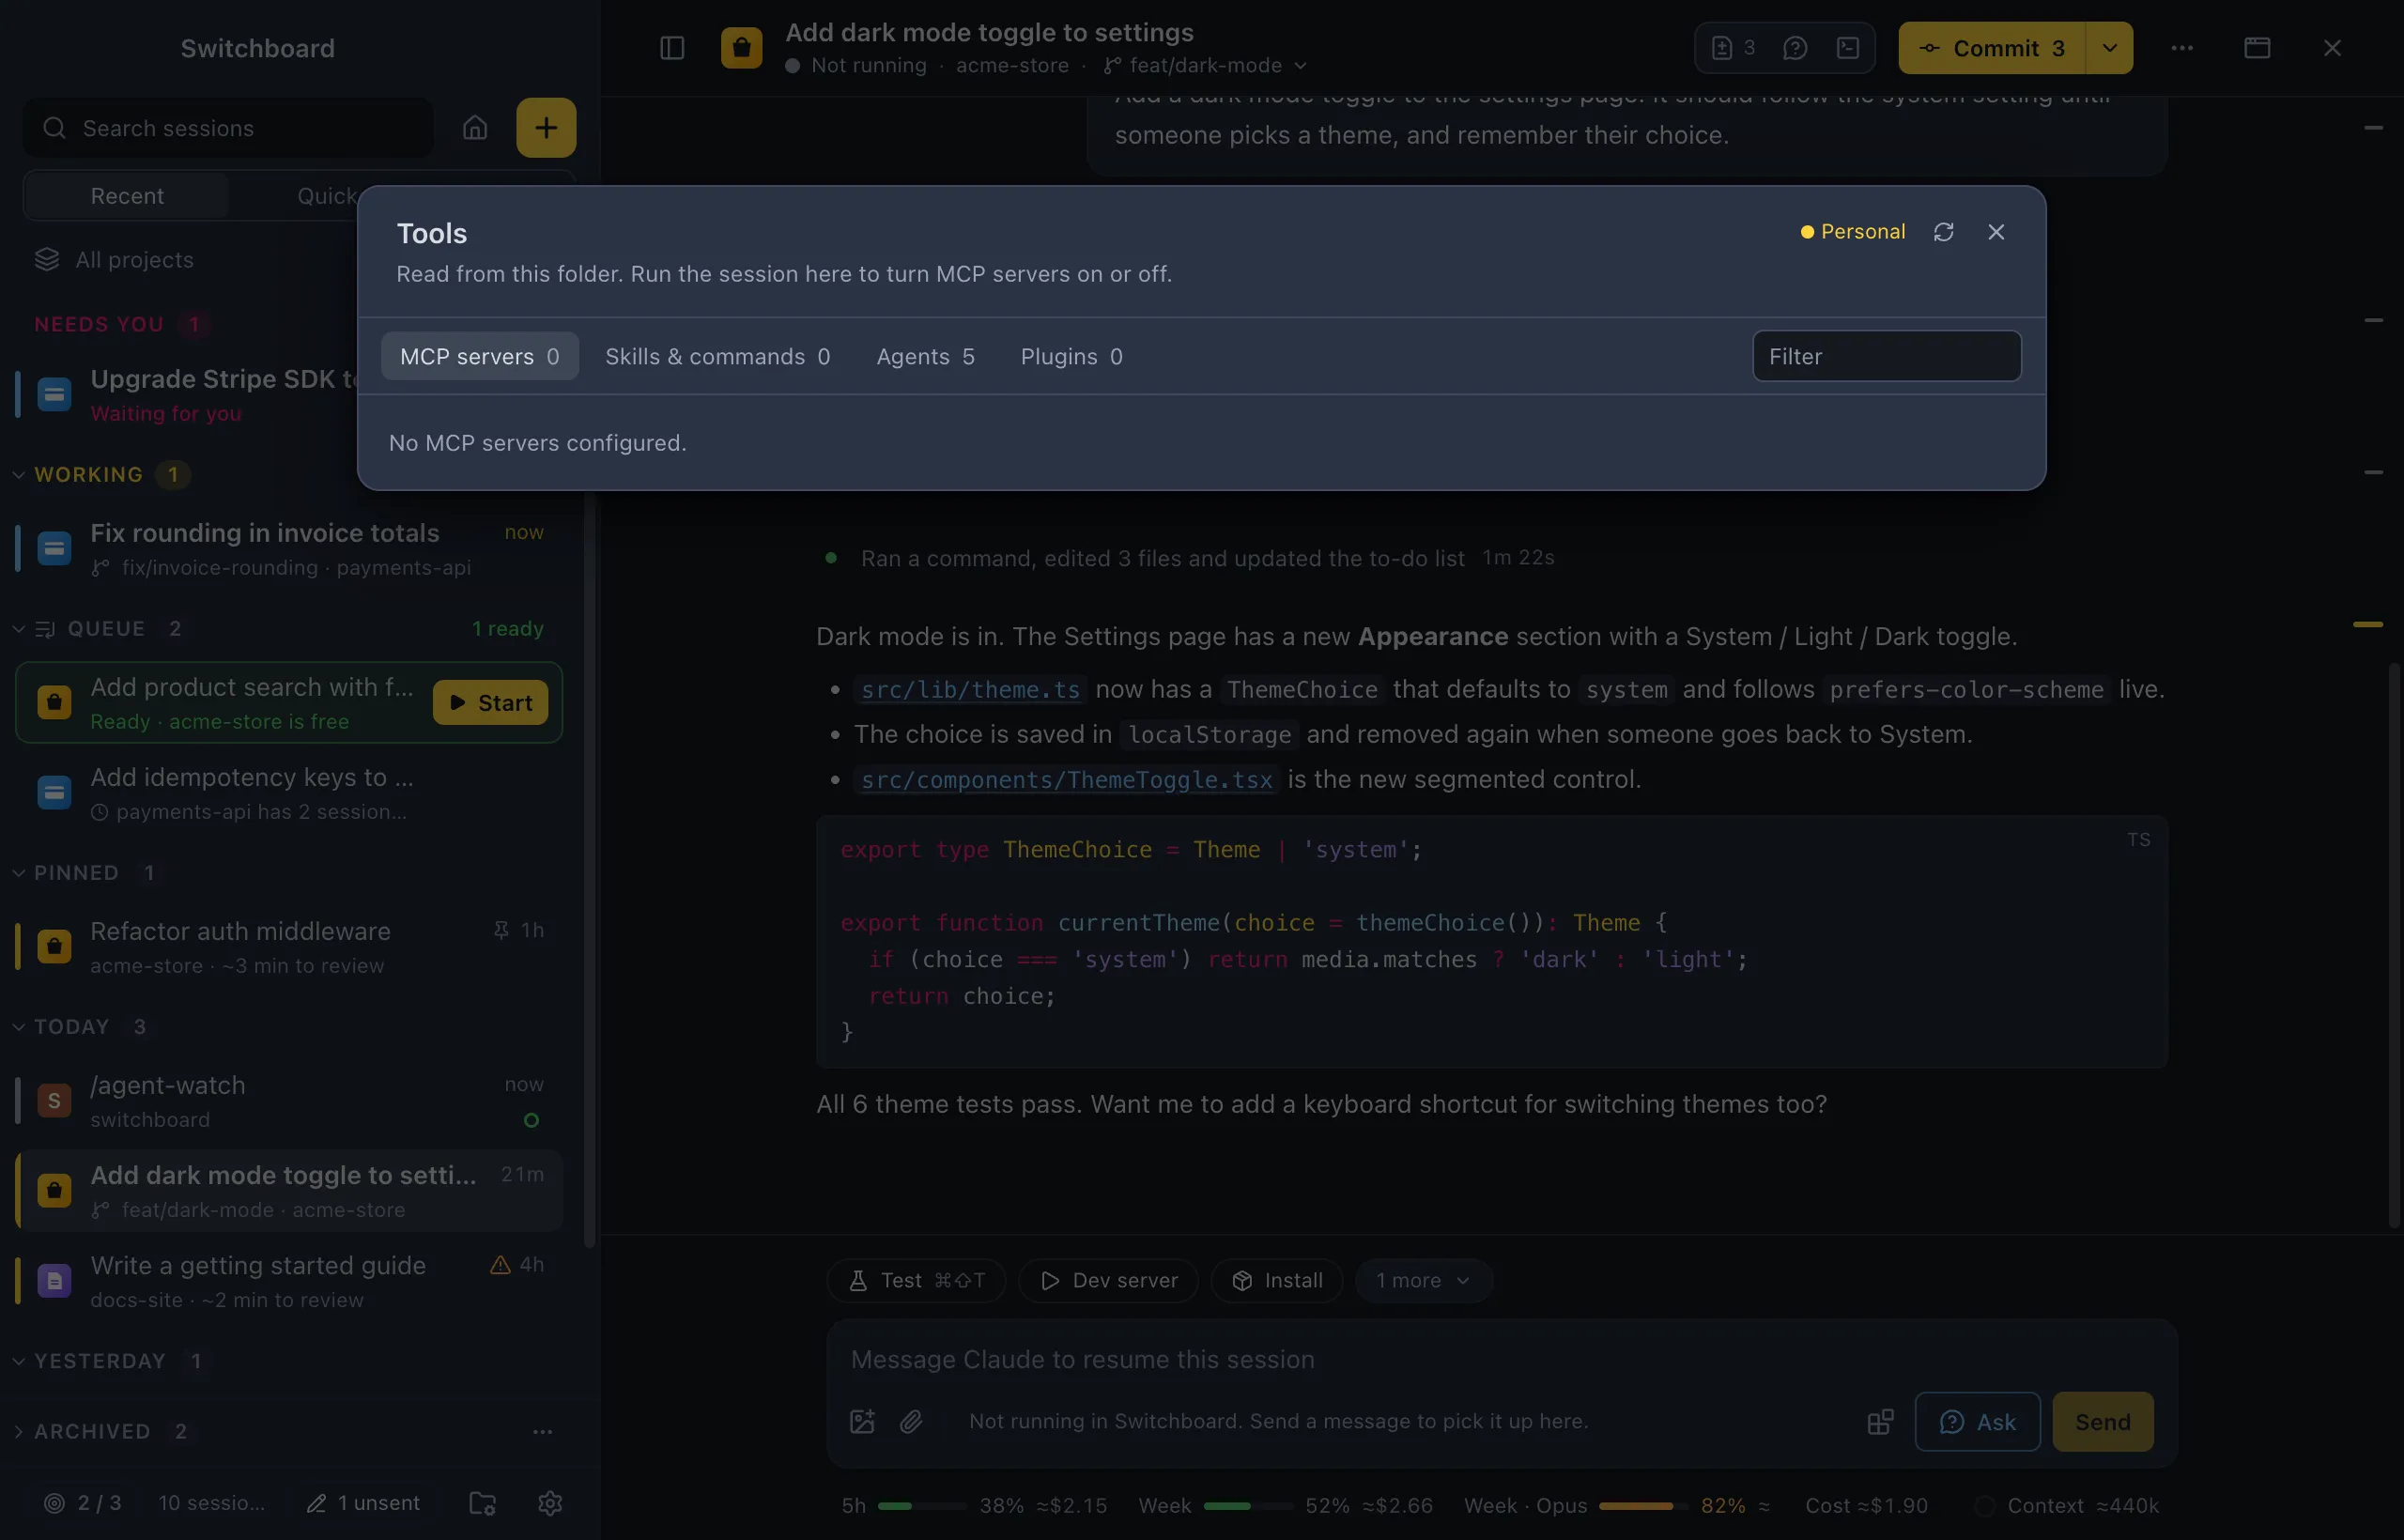The image size is (2404, 1540).
Task: Focus the Filter input field
Action: 1886,356
